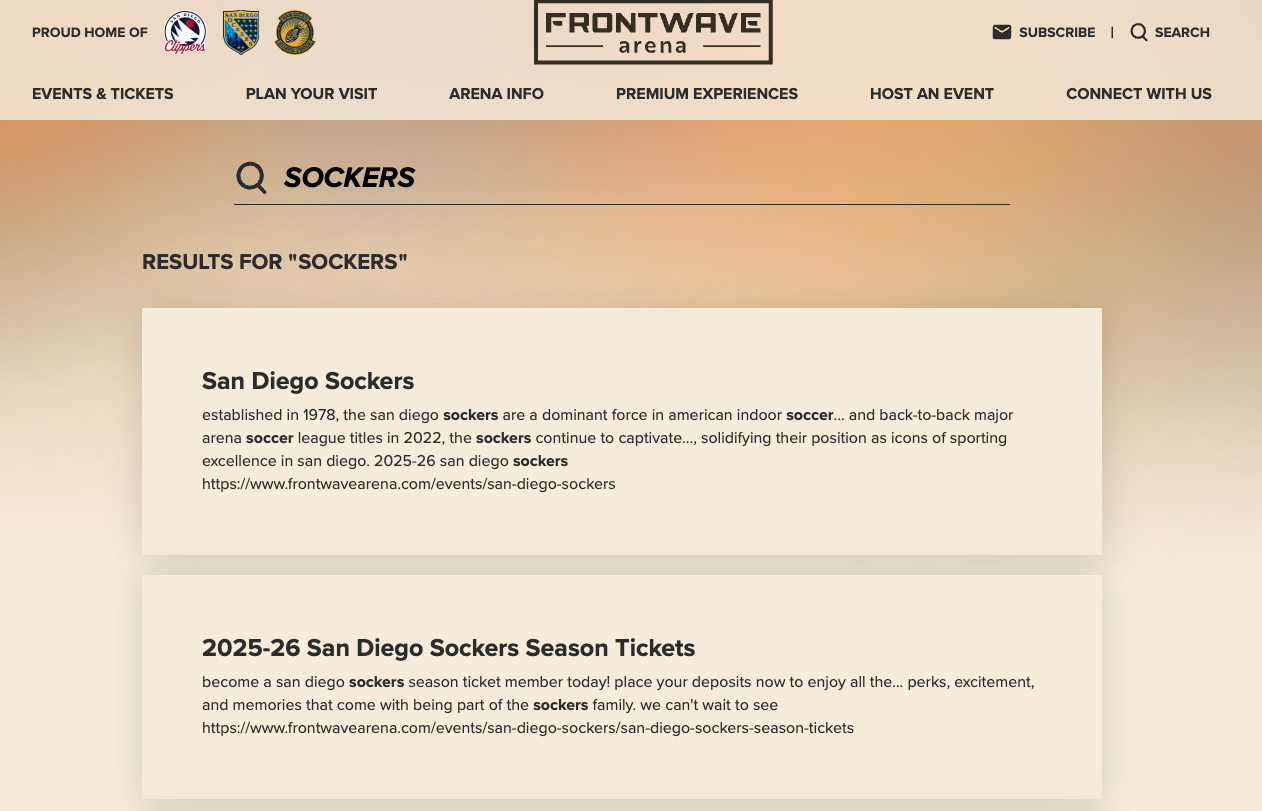This screenshot has width=1262, height=811.
Task: Open the san-diego-sockers-season-tickets URL link
Action: point(528,728)
